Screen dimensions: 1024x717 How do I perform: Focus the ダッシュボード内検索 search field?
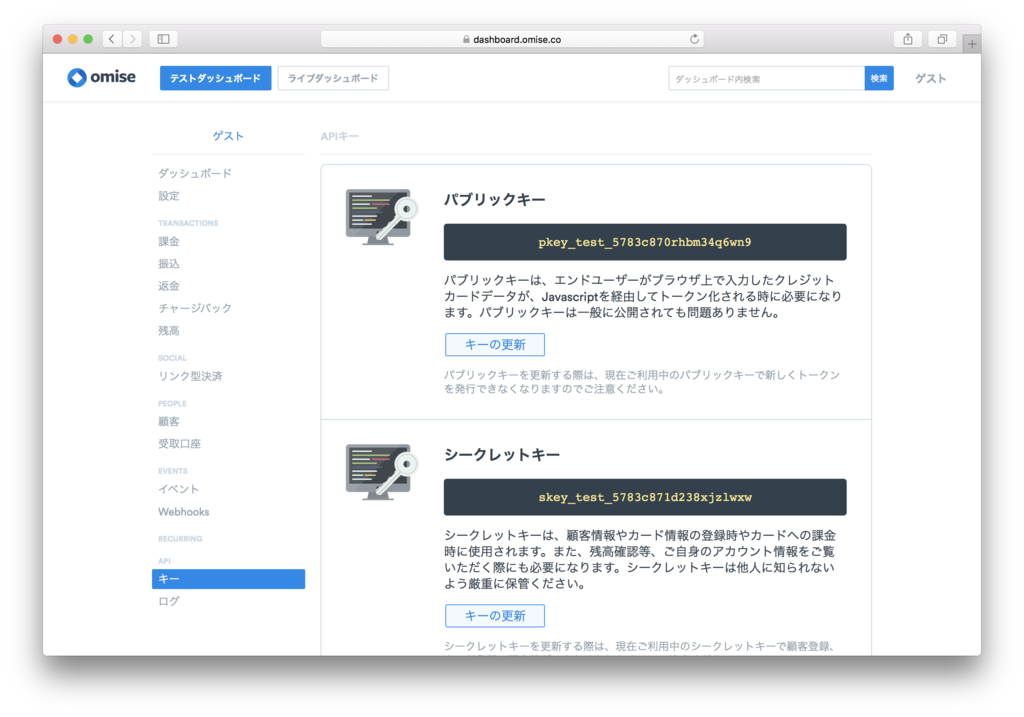point(766,78)
